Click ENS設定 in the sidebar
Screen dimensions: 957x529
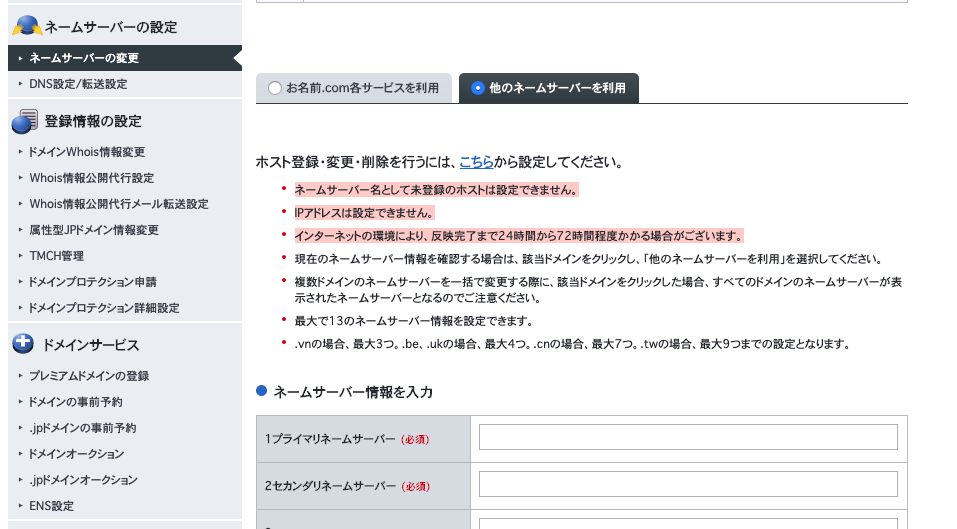(52, 506)
